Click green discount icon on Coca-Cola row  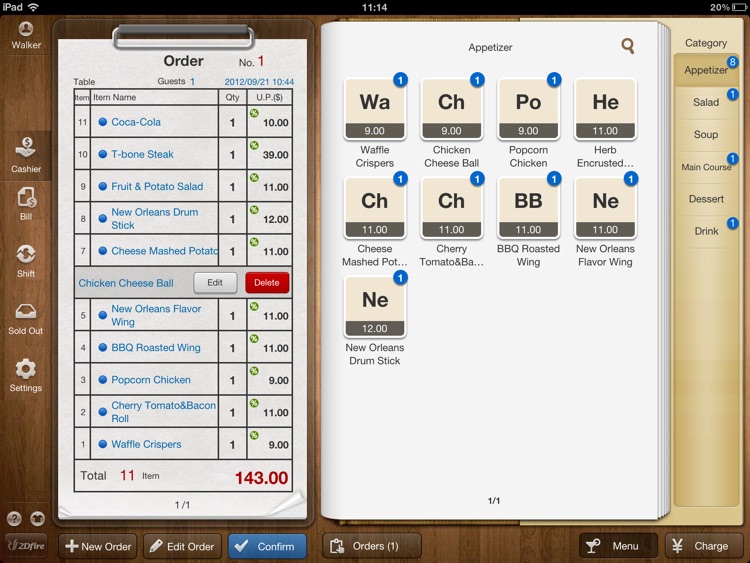pos(254,113)
